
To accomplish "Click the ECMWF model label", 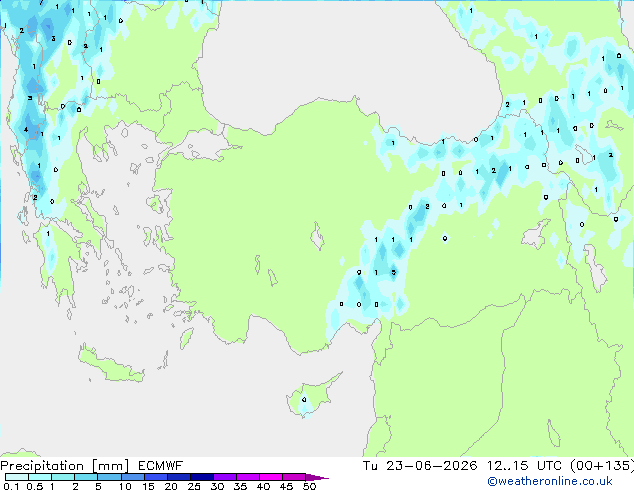I will (161, 466).
